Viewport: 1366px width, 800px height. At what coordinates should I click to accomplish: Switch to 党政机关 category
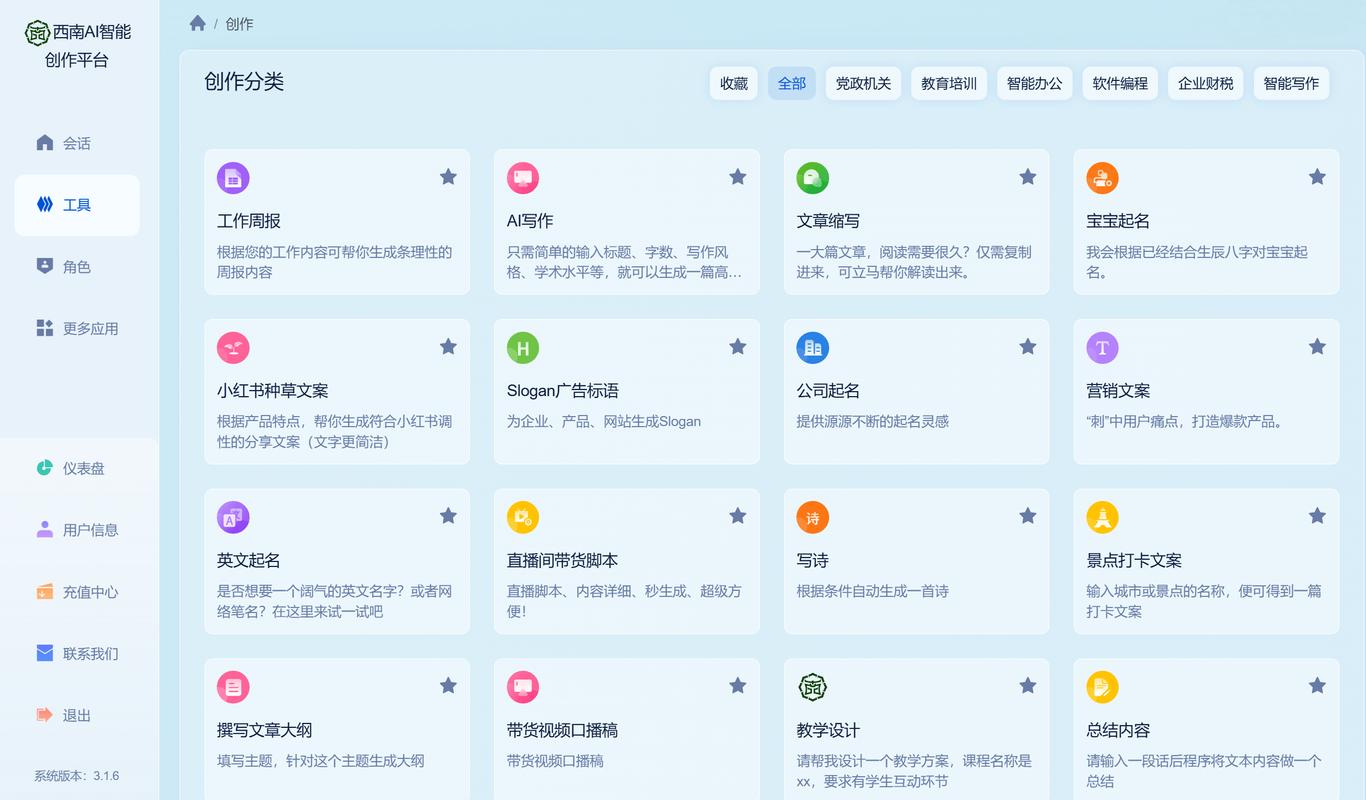[864, 83]
